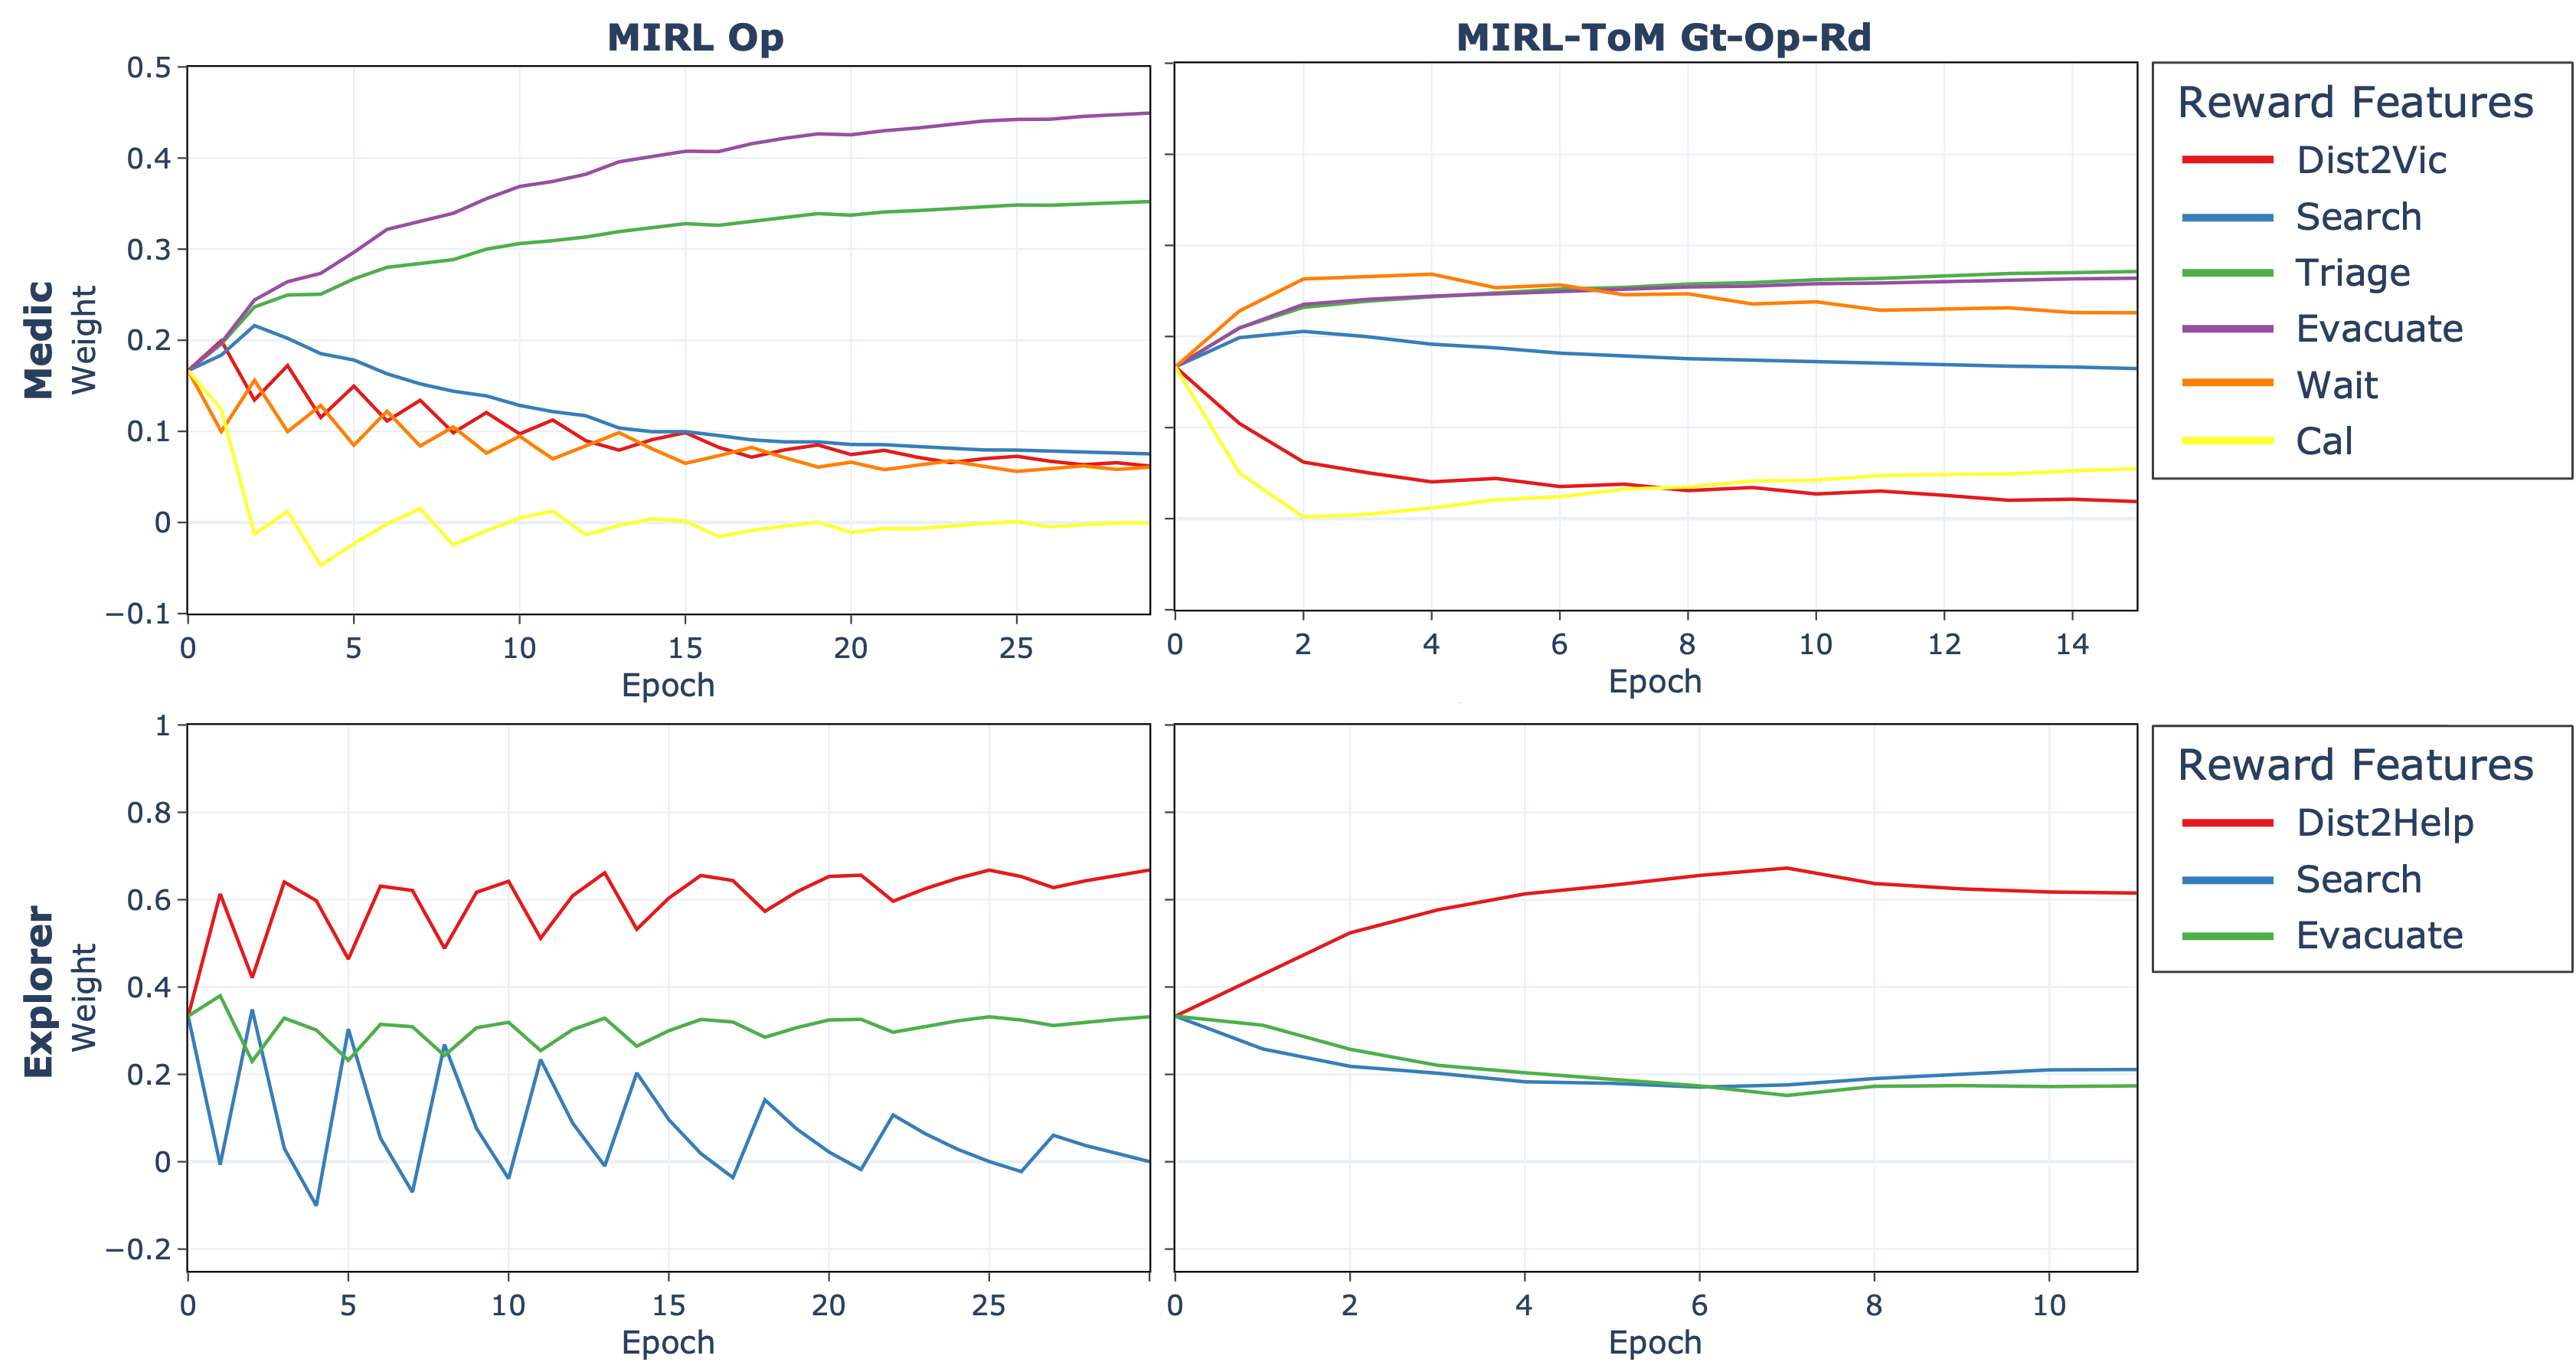Click tick label 14 on top-right x-axis
The width and height of the screenshot is (2576, 1362).
pyautogui.click(x=2072, y=645)
